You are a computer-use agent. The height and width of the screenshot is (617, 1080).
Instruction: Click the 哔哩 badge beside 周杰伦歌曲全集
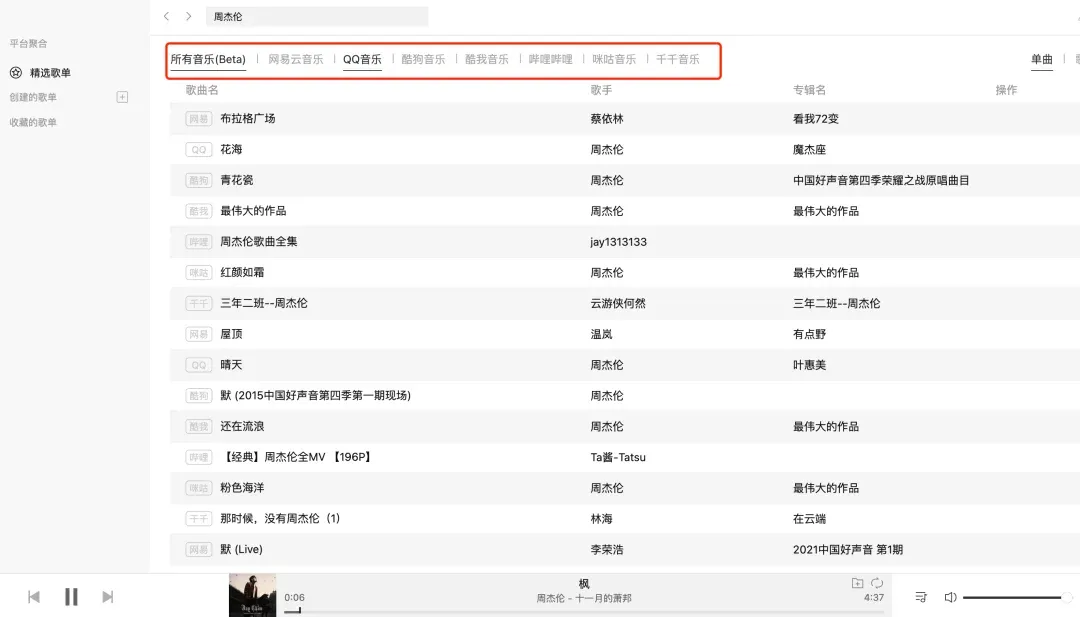pos(198,242)
